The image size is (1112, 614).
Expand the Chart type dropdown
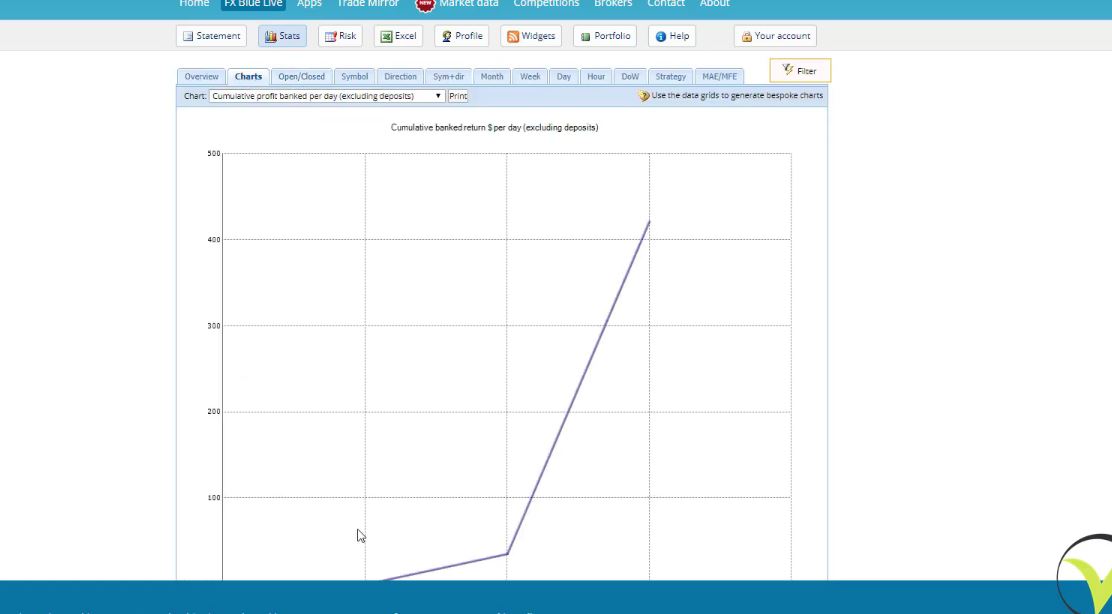pyautogui.click(x=327, y=96)
